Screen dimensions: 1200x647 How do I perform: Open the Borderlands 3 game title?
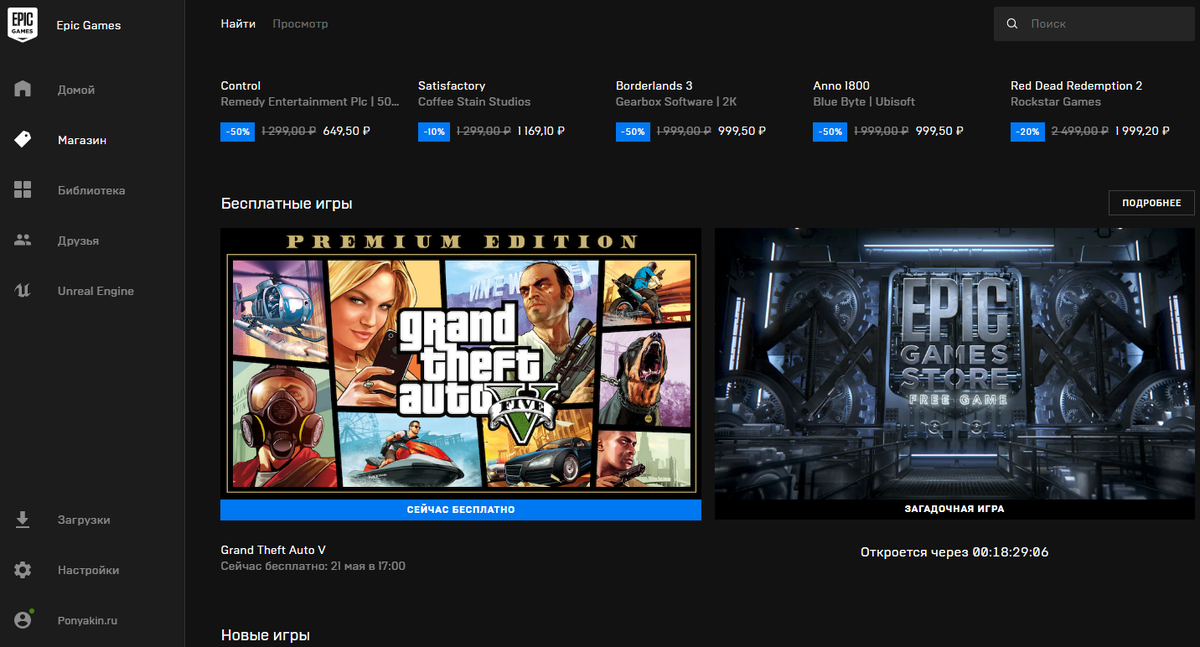654,86
